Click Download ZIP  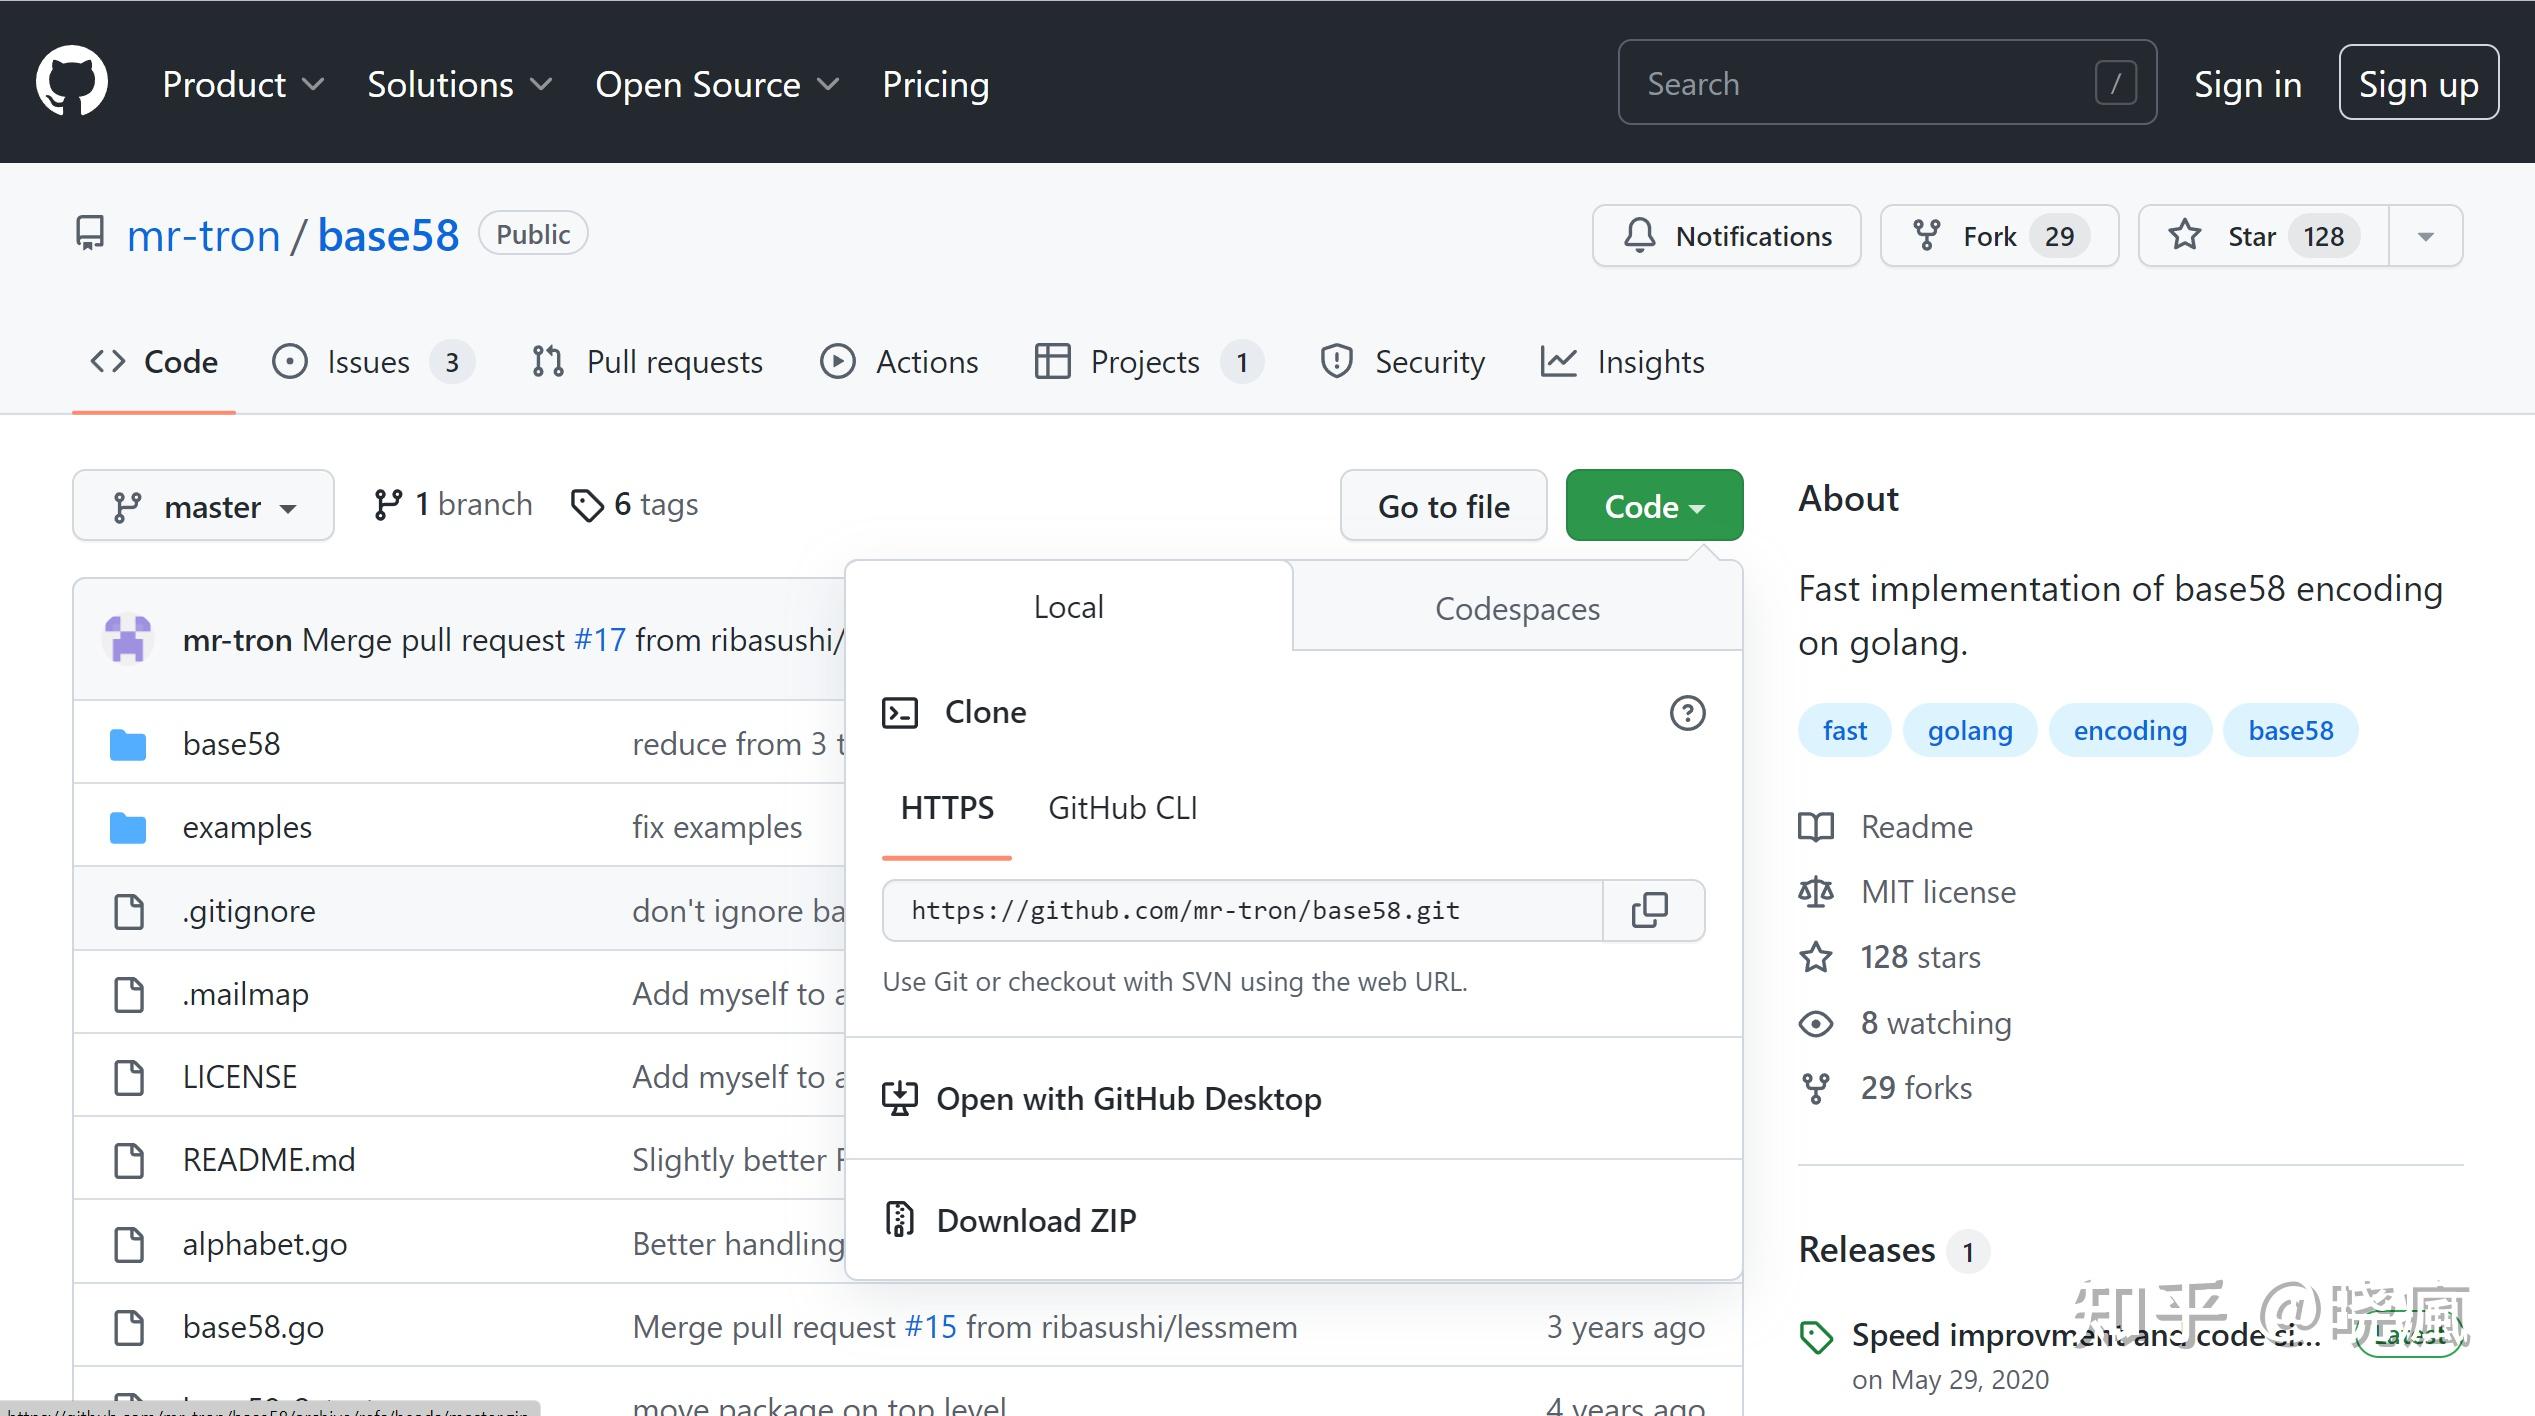pyautogui.click(x=1035, y=1220)
